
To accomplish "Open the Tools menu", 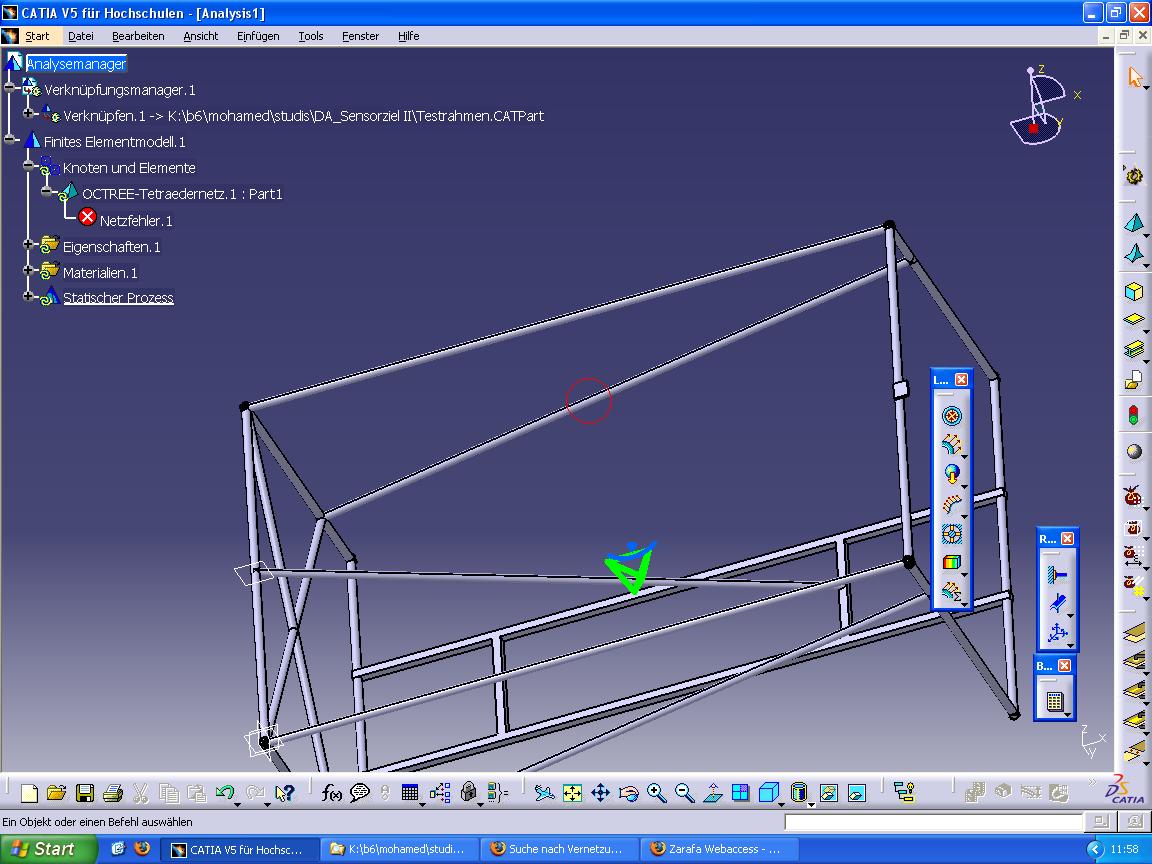I will click(x=311, y=36).
